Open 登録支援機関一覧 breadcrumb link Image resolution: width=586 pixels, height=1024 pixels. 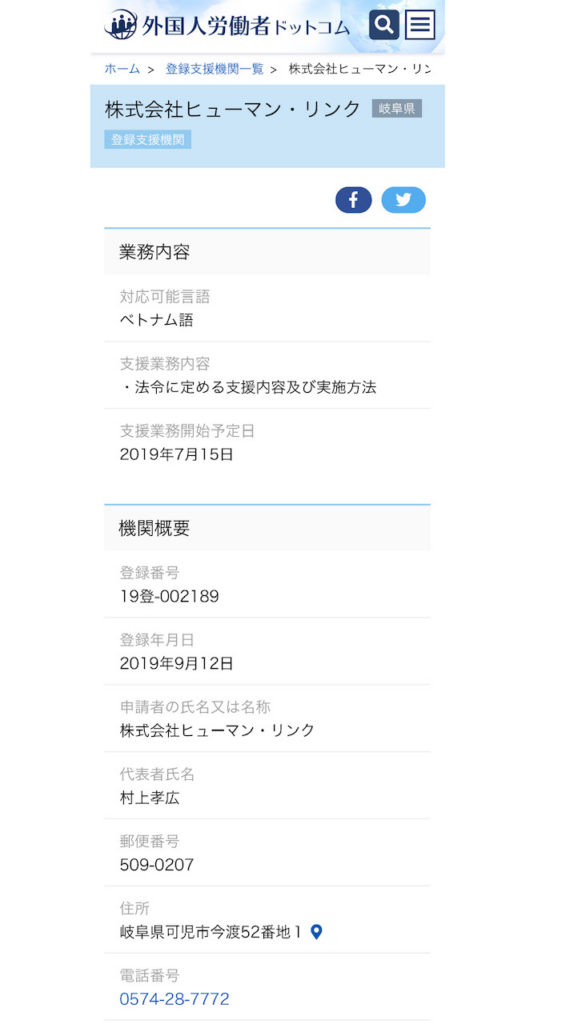point(214,69)
